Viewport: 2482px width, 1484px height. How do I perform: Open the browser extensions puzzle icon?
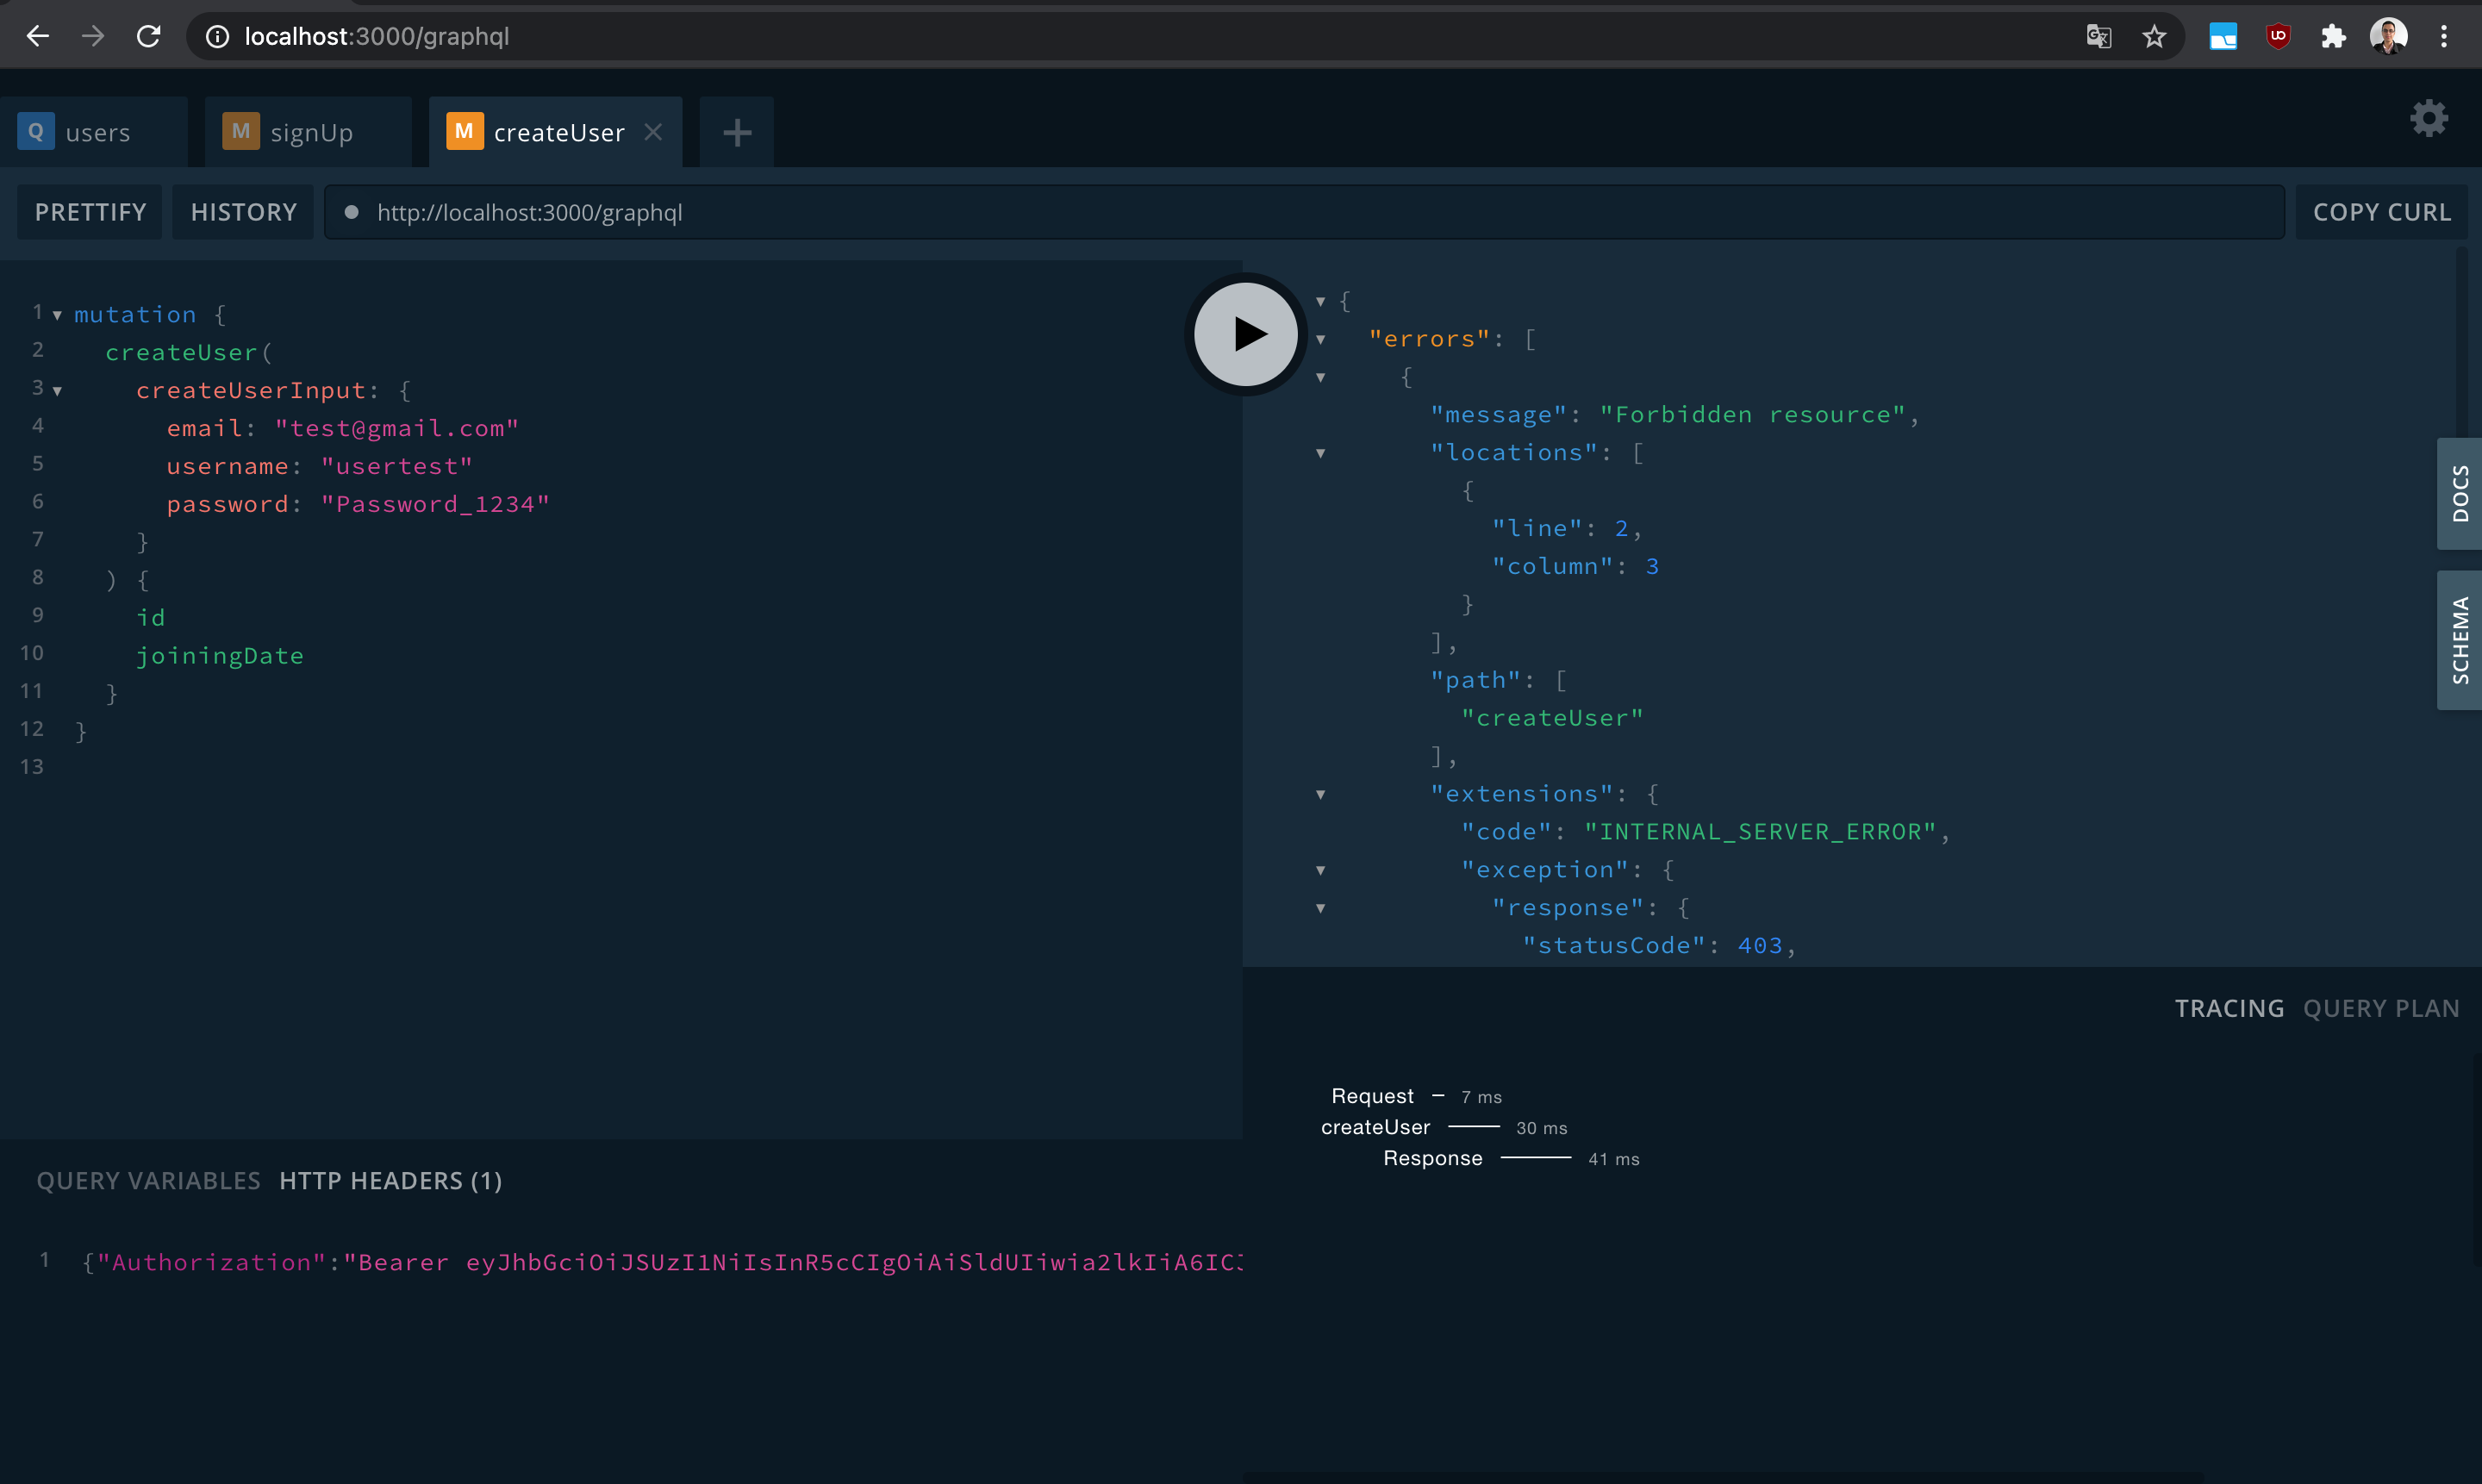pos(2333,37)
